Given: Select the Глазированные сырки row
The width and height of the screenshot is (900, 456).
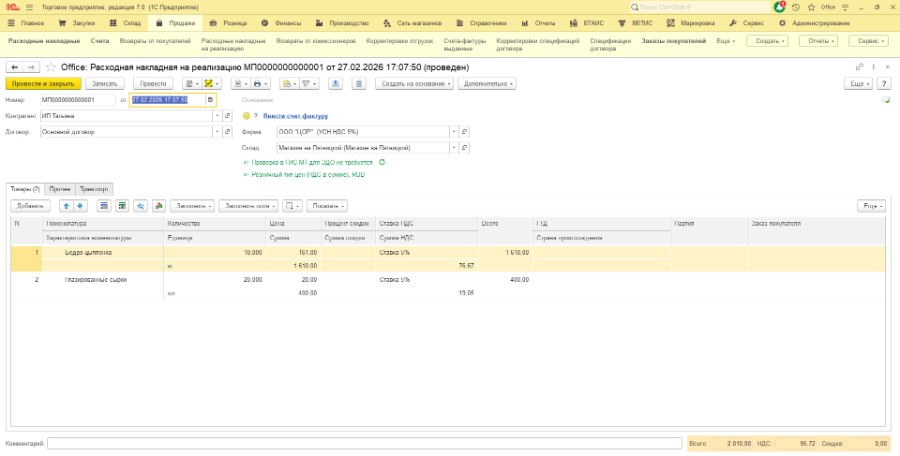Looking at the screenshot, I should tap(448, 286).
